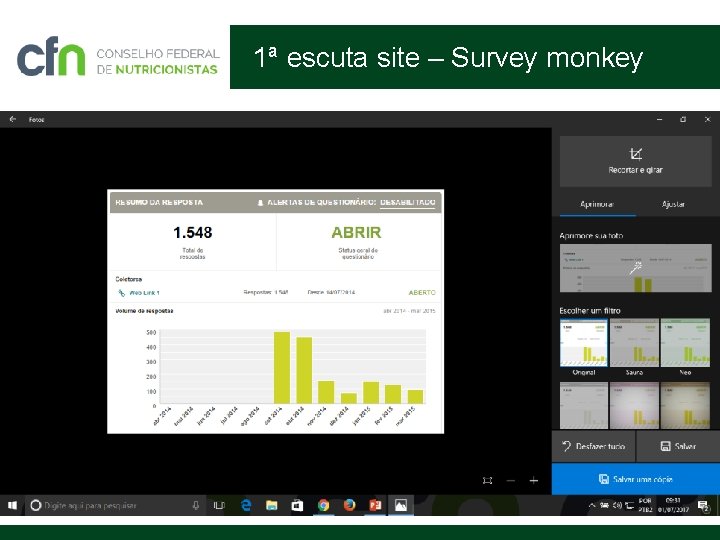The height and width of the screenshot is (540, 720).
Task: Launch Microsoft Edge from the taskbar
Action: pyautogui.click(x=246, y=505)
